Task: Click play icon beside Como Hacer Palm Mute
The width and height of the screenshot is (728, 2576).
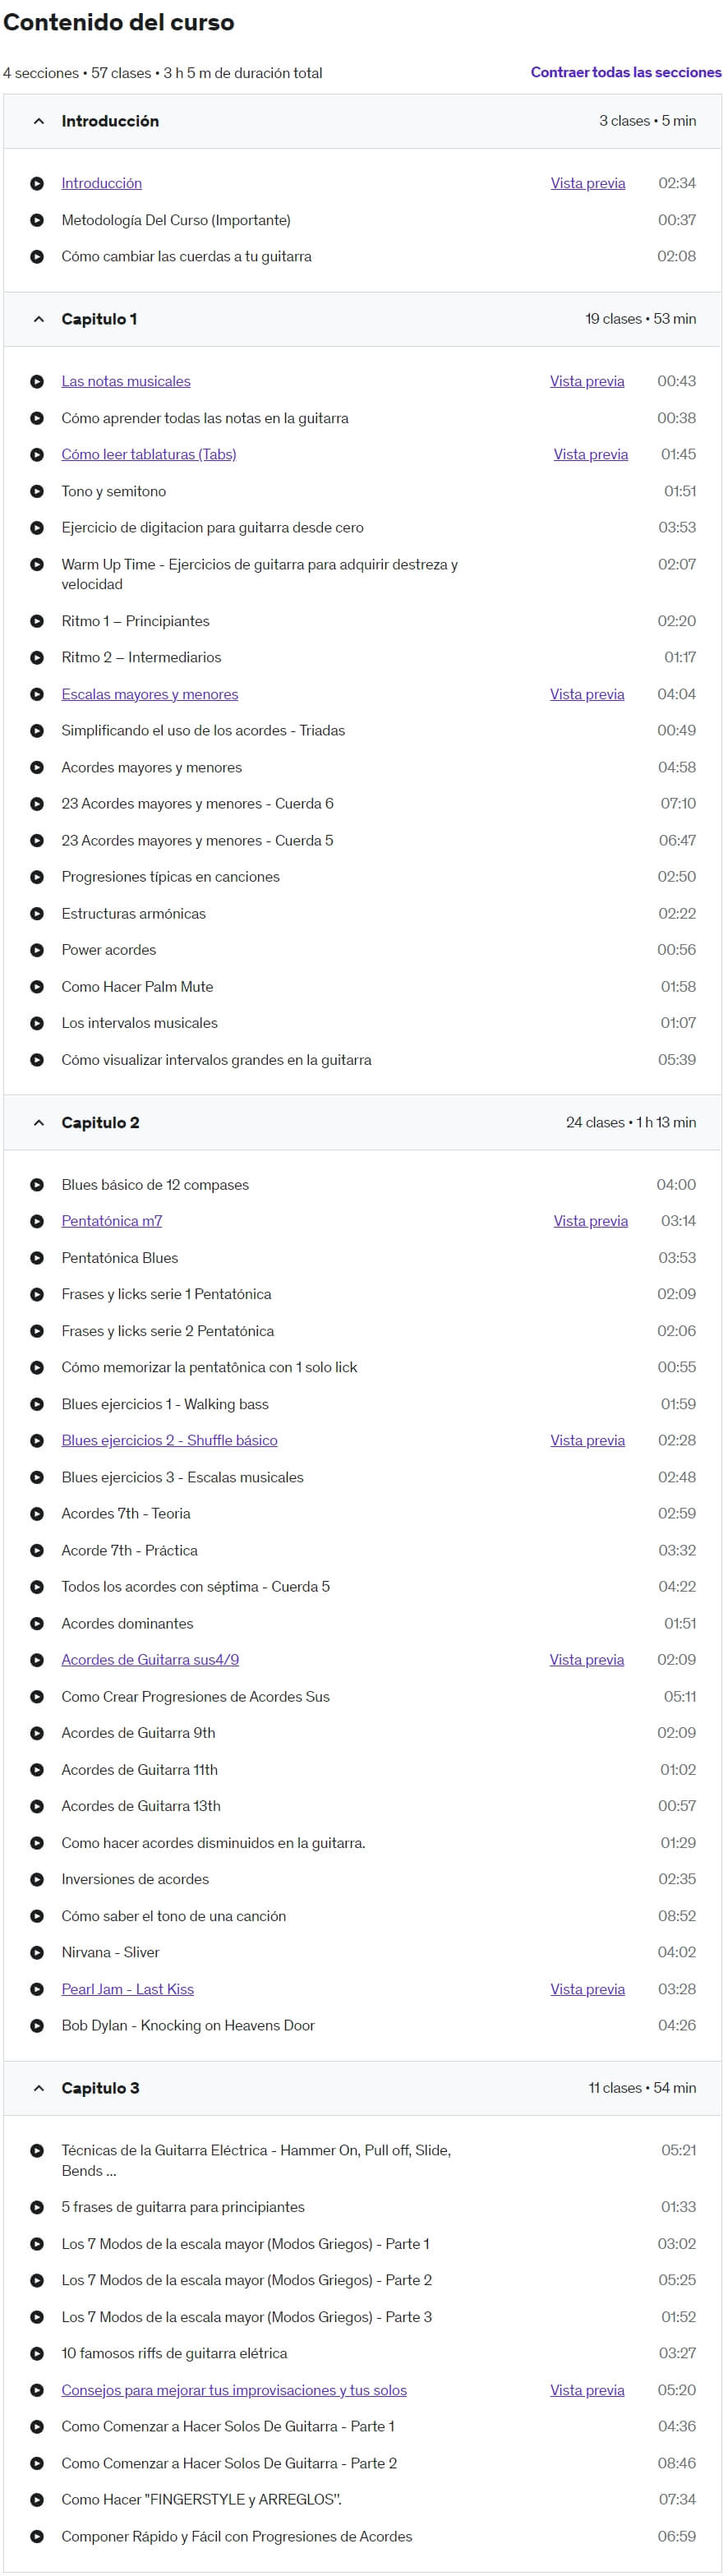Action: point(37,987)
